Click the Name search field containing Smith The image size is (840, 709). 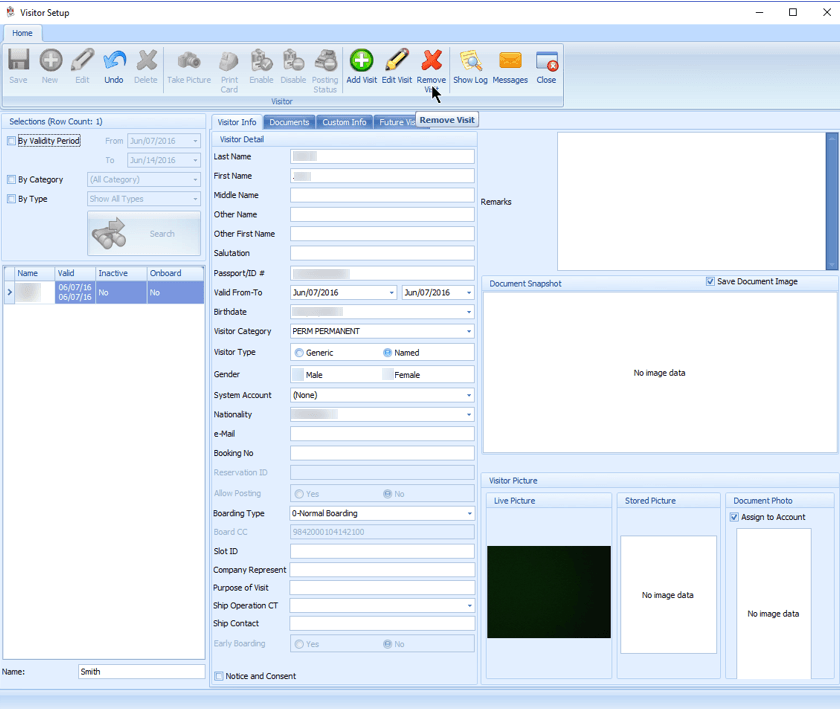click(x=141, y=671)
